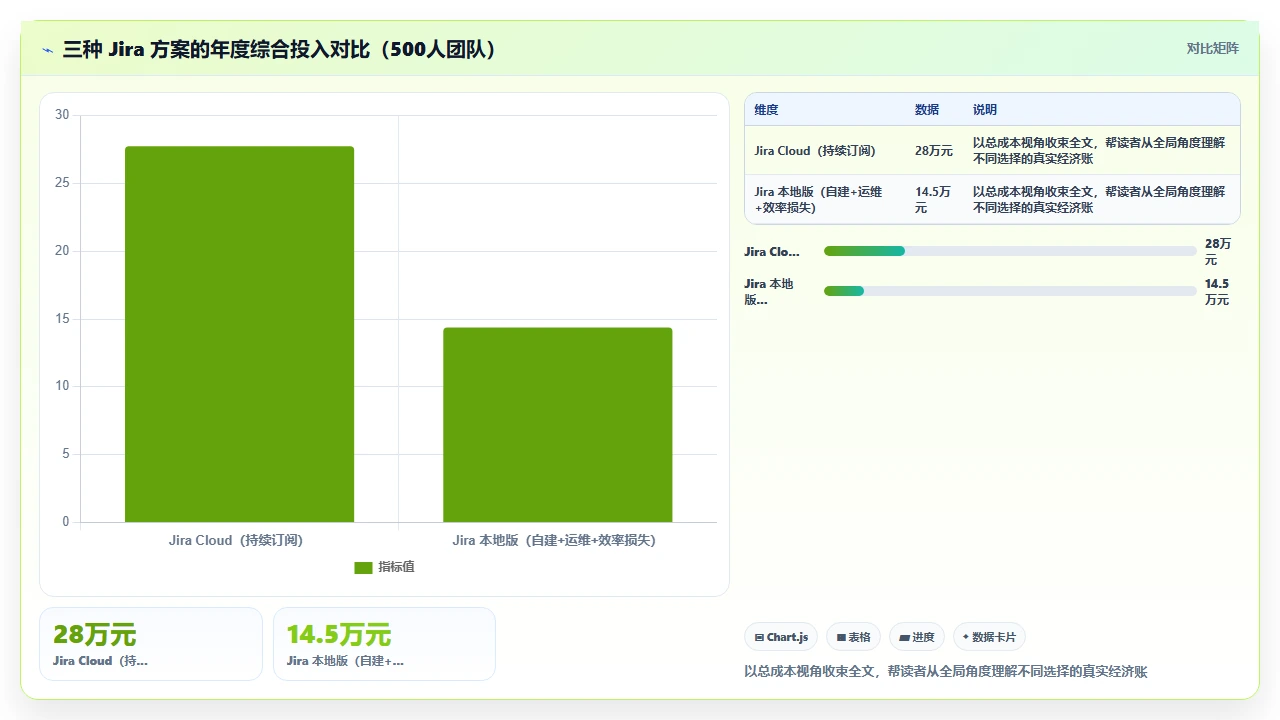Click the 维度 column header
The image size is (1280, 720).
pos(766,110)
